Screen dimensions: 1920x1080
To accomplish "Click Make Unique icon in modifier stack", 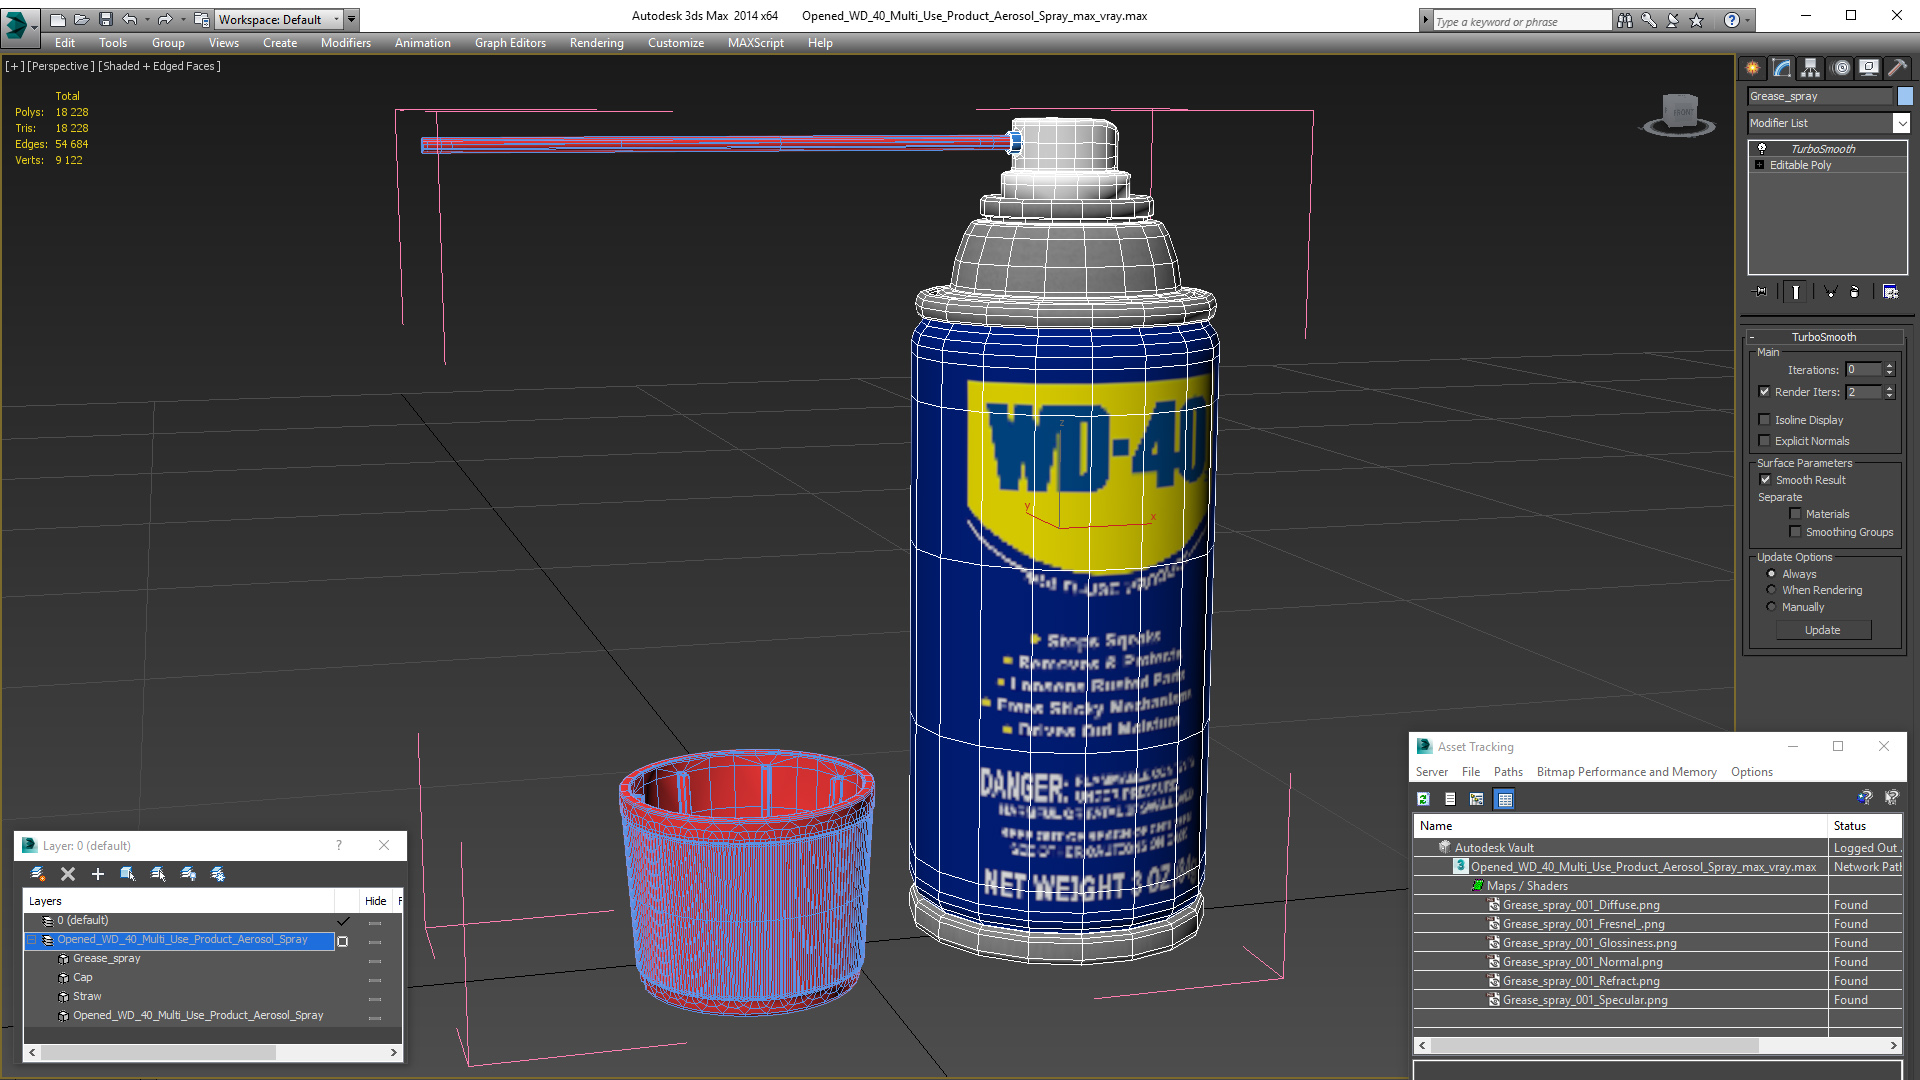I will point(1830,292).
